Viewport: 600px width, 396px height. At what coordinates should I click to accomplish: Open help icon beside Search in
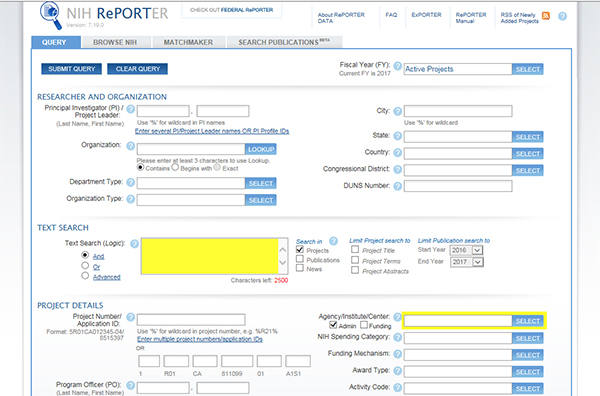click(333, 241)
